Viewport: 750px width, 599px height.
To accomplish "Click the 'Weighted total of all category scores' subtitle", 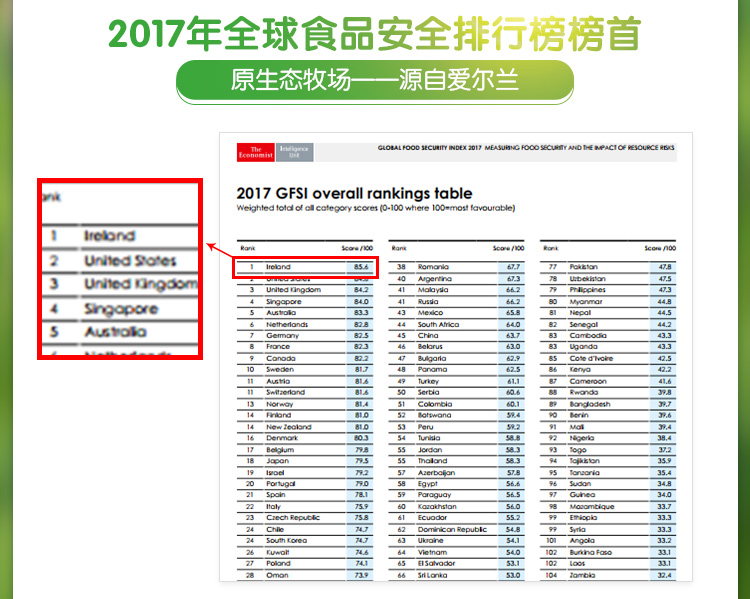I will point(375,209).
